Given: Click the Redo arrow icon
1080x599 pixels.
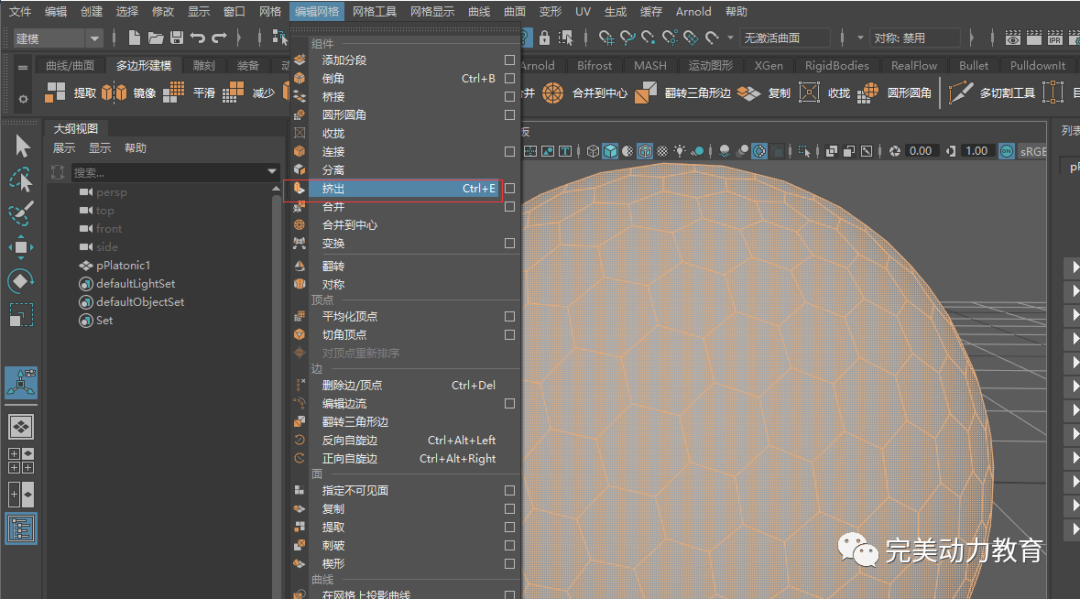Looking at the screenshot, I should tap(219, 38).
